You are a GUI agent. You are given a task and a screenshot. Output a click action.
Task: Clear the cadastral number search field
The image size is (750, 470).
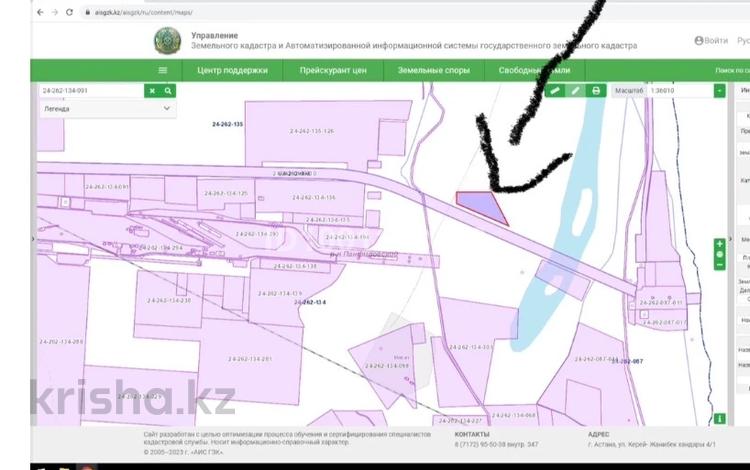pyautogui.click(x=153, y=90)
